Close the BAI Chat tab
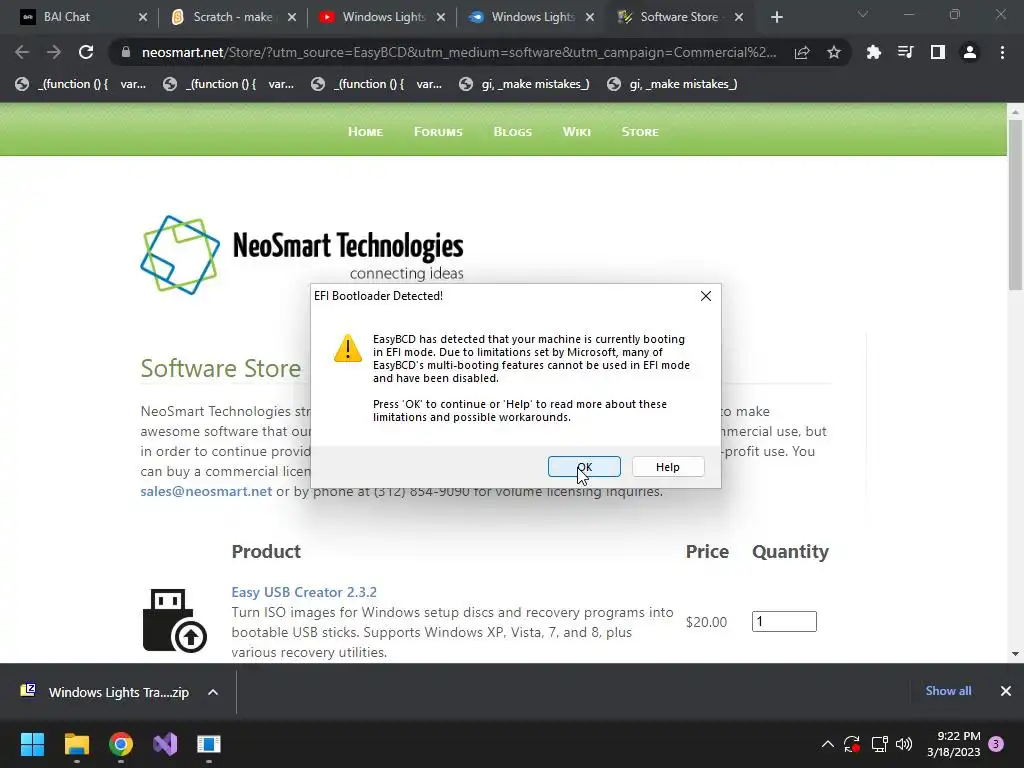This screenshot has height=768, width=1024. 143,17
